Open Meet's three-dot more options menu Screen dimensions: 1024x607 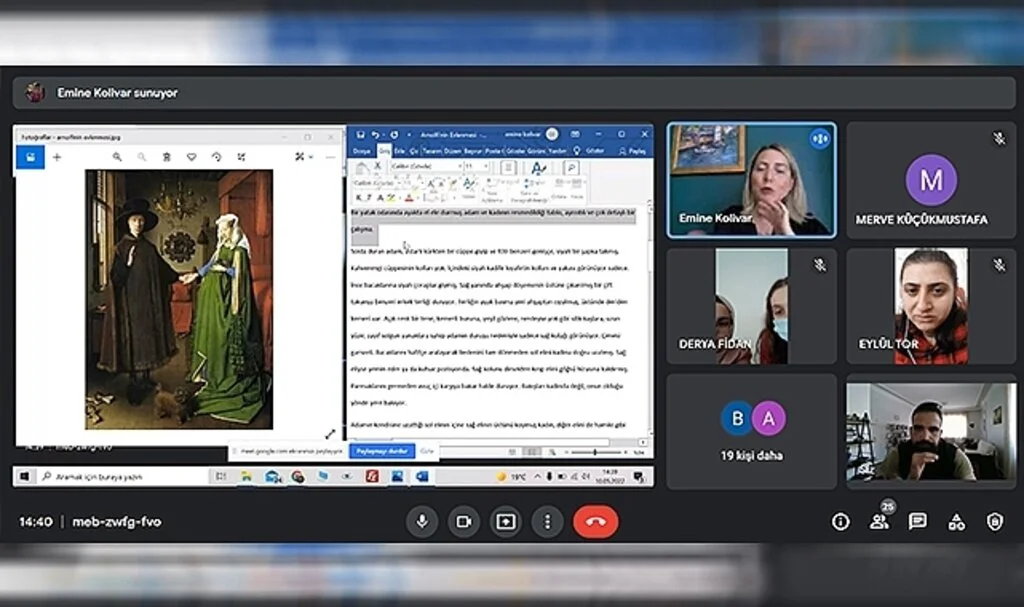pos(547,521)
